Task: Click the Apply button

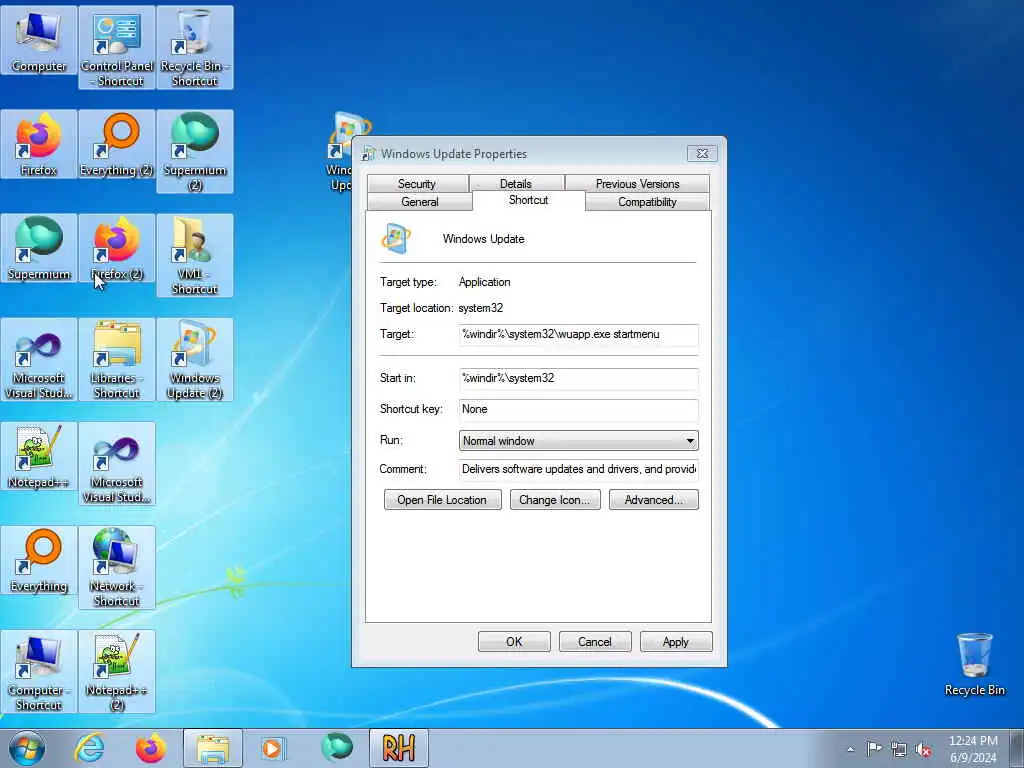Action: (x=676, y=641)
